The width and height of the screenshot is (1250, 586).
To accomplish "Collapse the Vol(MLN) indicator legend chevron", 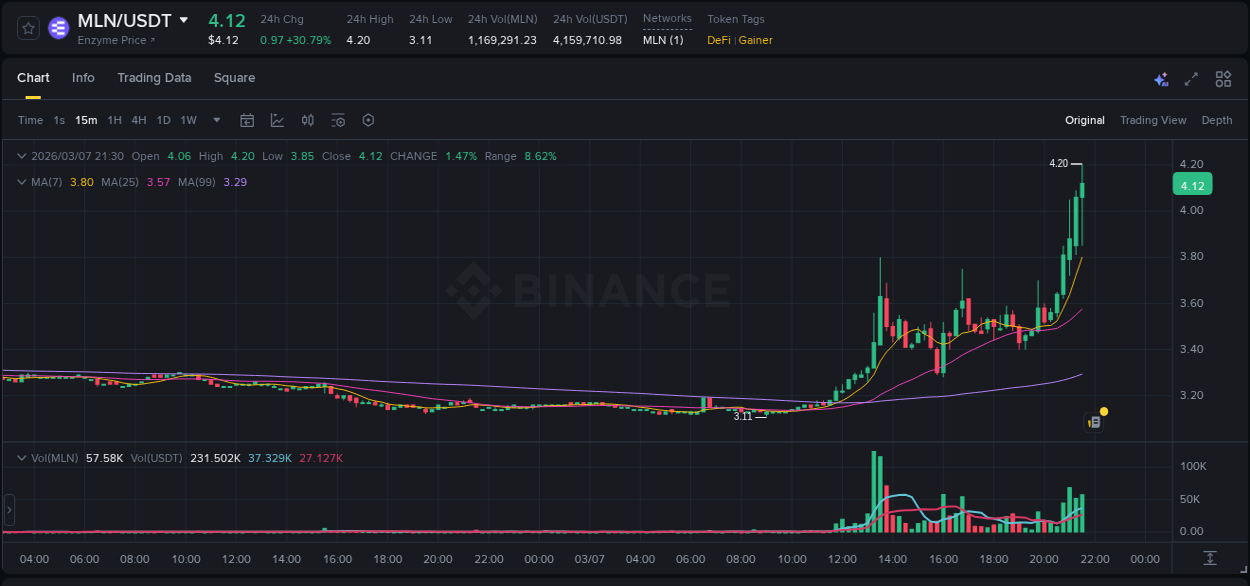I will (21, 457).
